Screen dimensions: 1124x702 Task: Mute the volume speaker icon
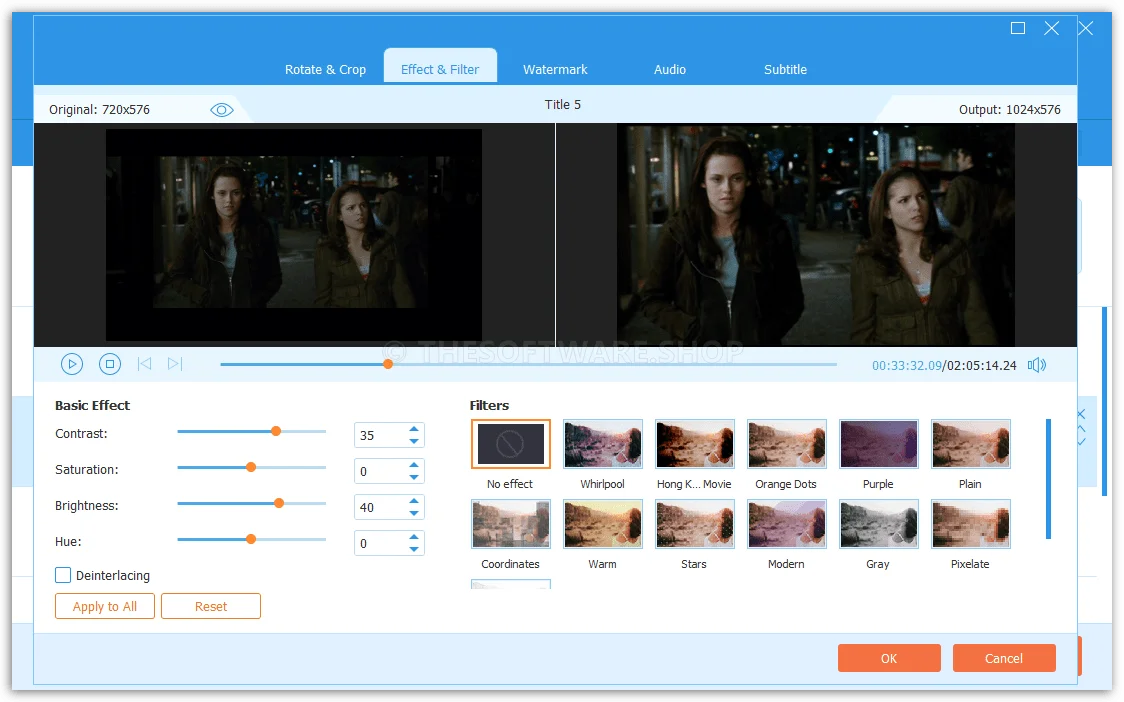pyautogui.click(x=1037, y=365)
